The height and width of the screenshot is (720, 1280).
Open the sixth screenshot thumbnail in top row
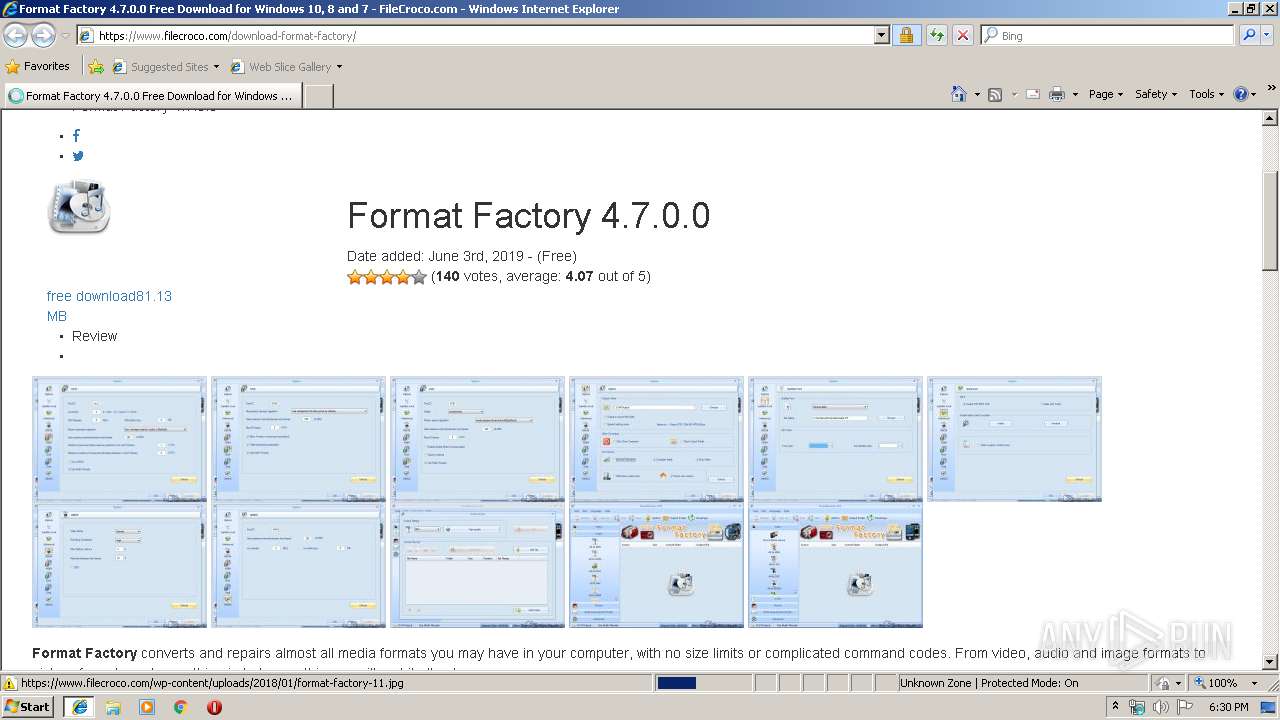[1014, 439]
